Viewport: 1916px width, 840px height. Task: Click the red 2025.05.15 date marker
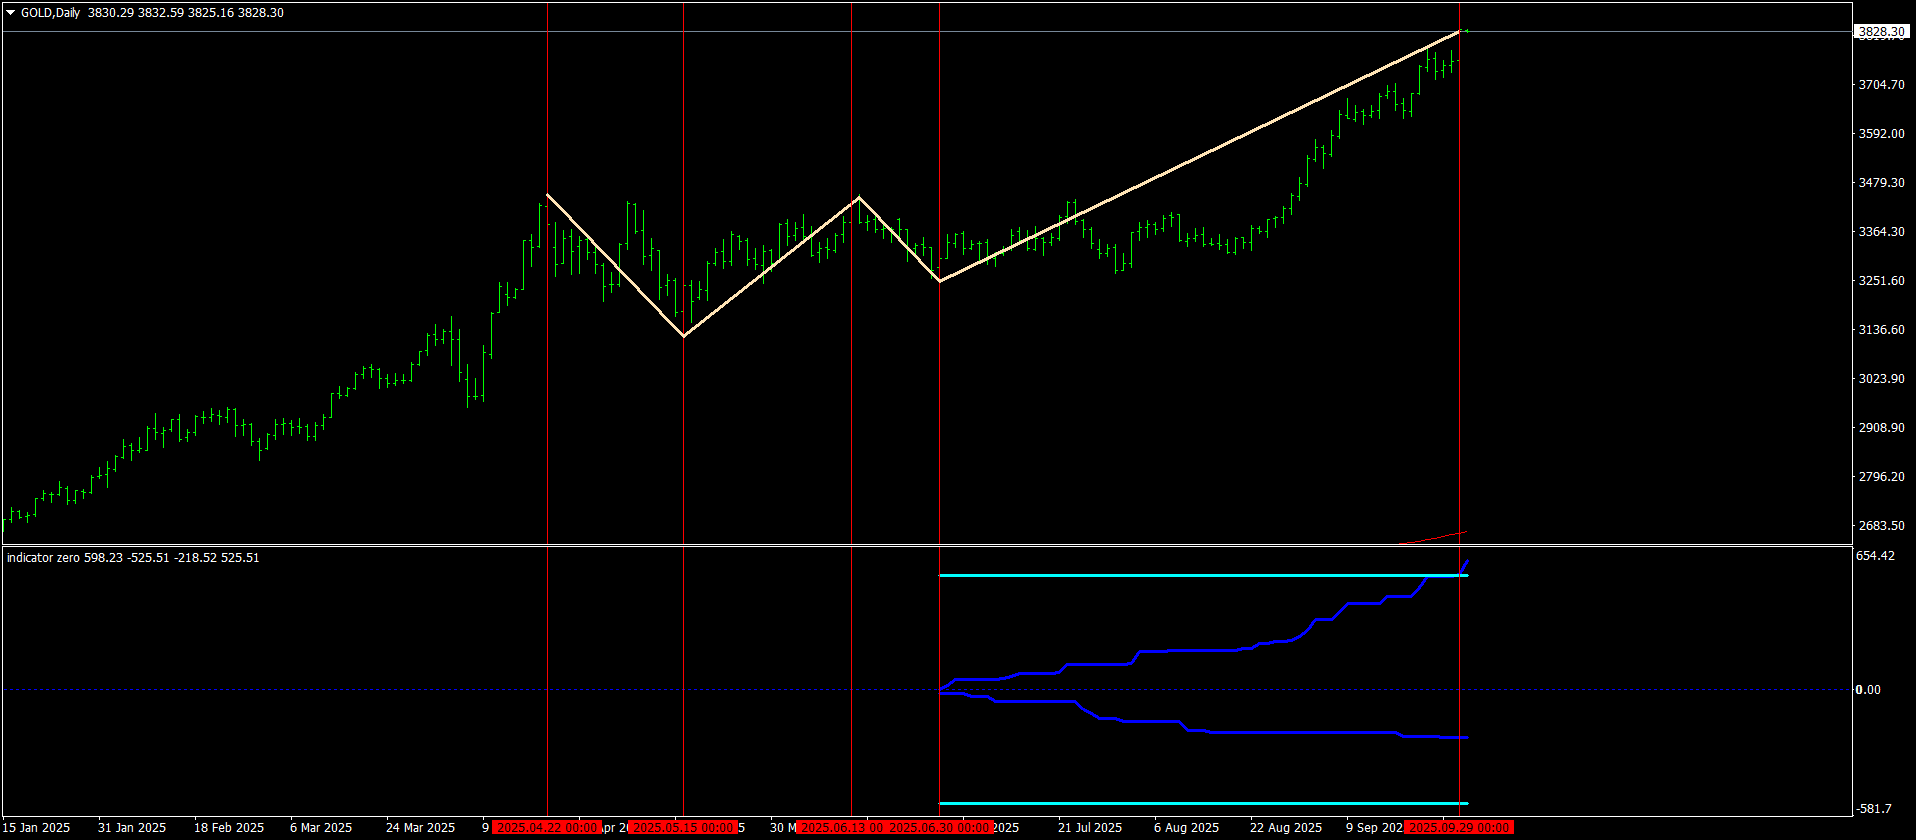[x=684, y=827]
